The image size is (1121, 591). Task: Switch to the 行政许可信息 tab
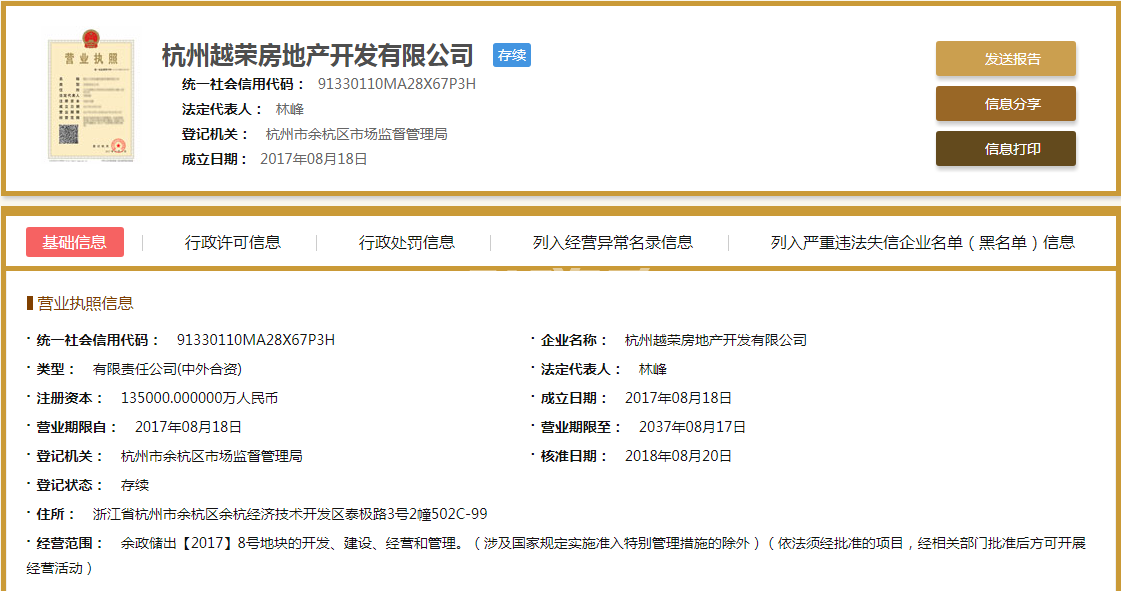pyautogui.click(x=233, y=242)
